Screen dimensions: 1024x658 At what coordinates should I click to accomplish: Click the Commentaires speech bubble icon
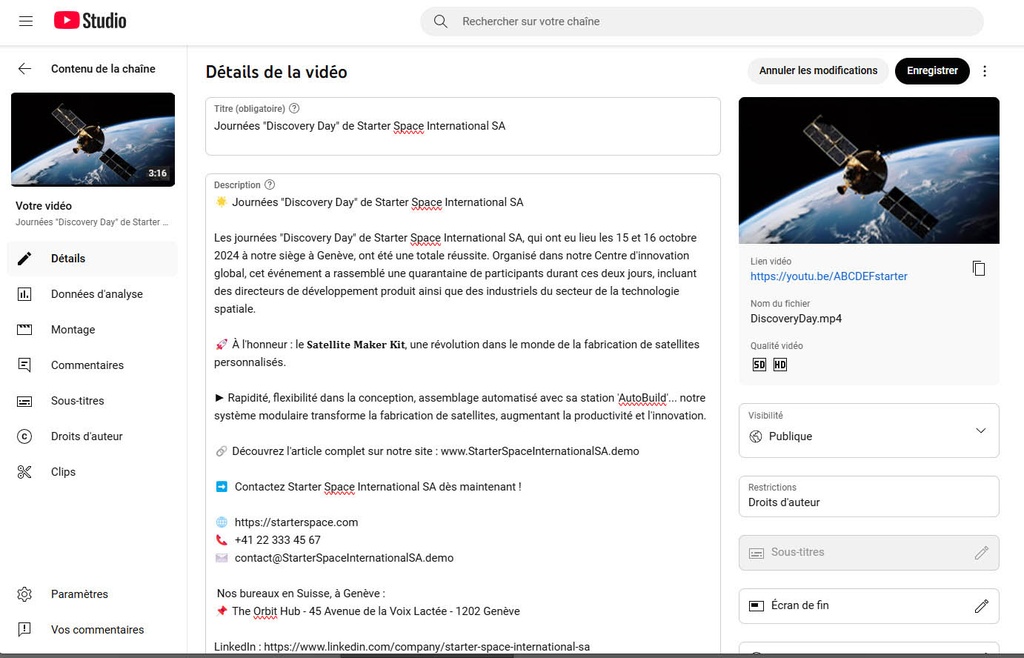pyautogui.click(x=24, y=365)
